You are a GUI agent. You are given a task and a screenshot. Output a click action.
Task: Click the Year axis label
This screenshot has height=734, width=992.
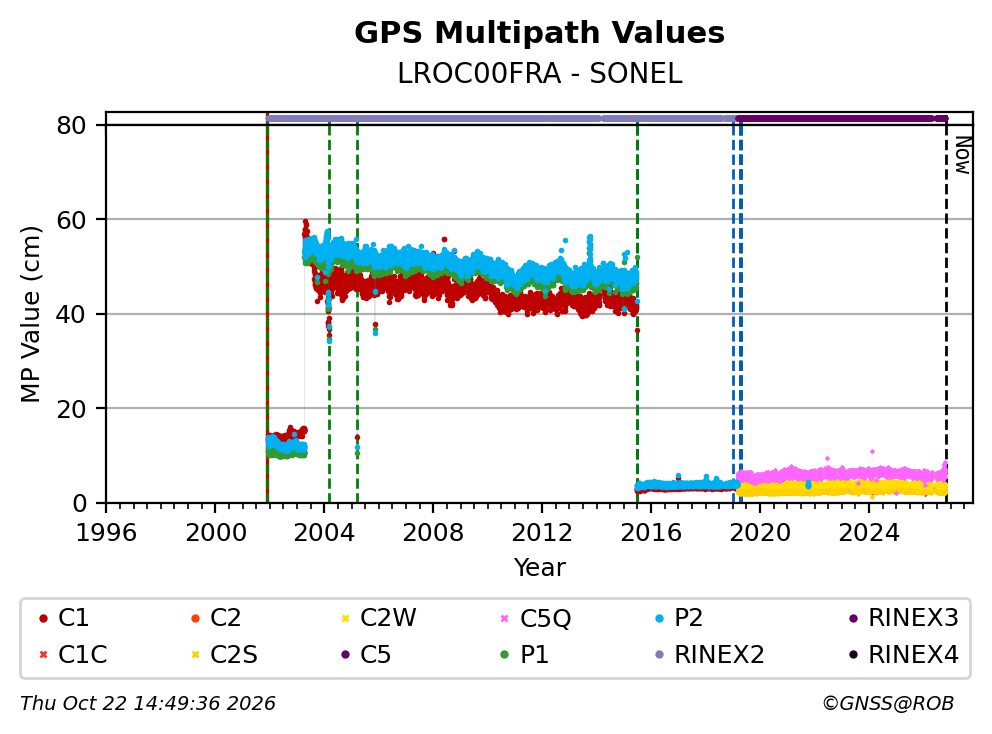pyautogui.click(x=539, y=567)
